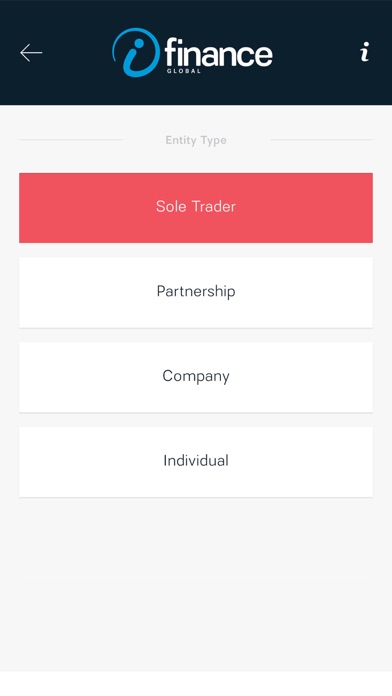Select the Sole Trader entity type
392x696 pixels.
click(196, 208)
